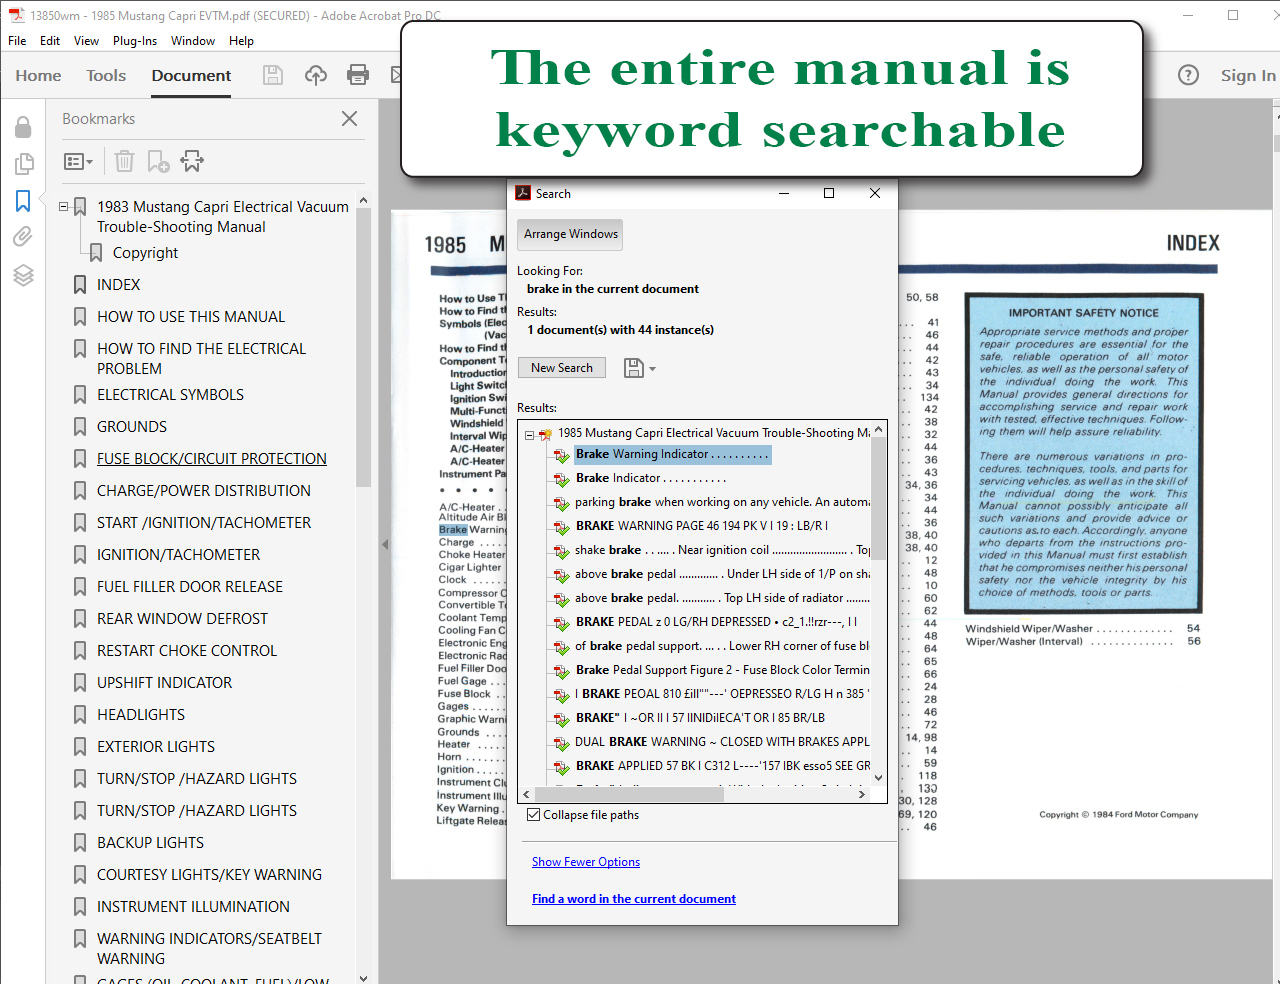Collapse the 1985 Mustang results tree node

pyautogui.click(x=530, y=434)
